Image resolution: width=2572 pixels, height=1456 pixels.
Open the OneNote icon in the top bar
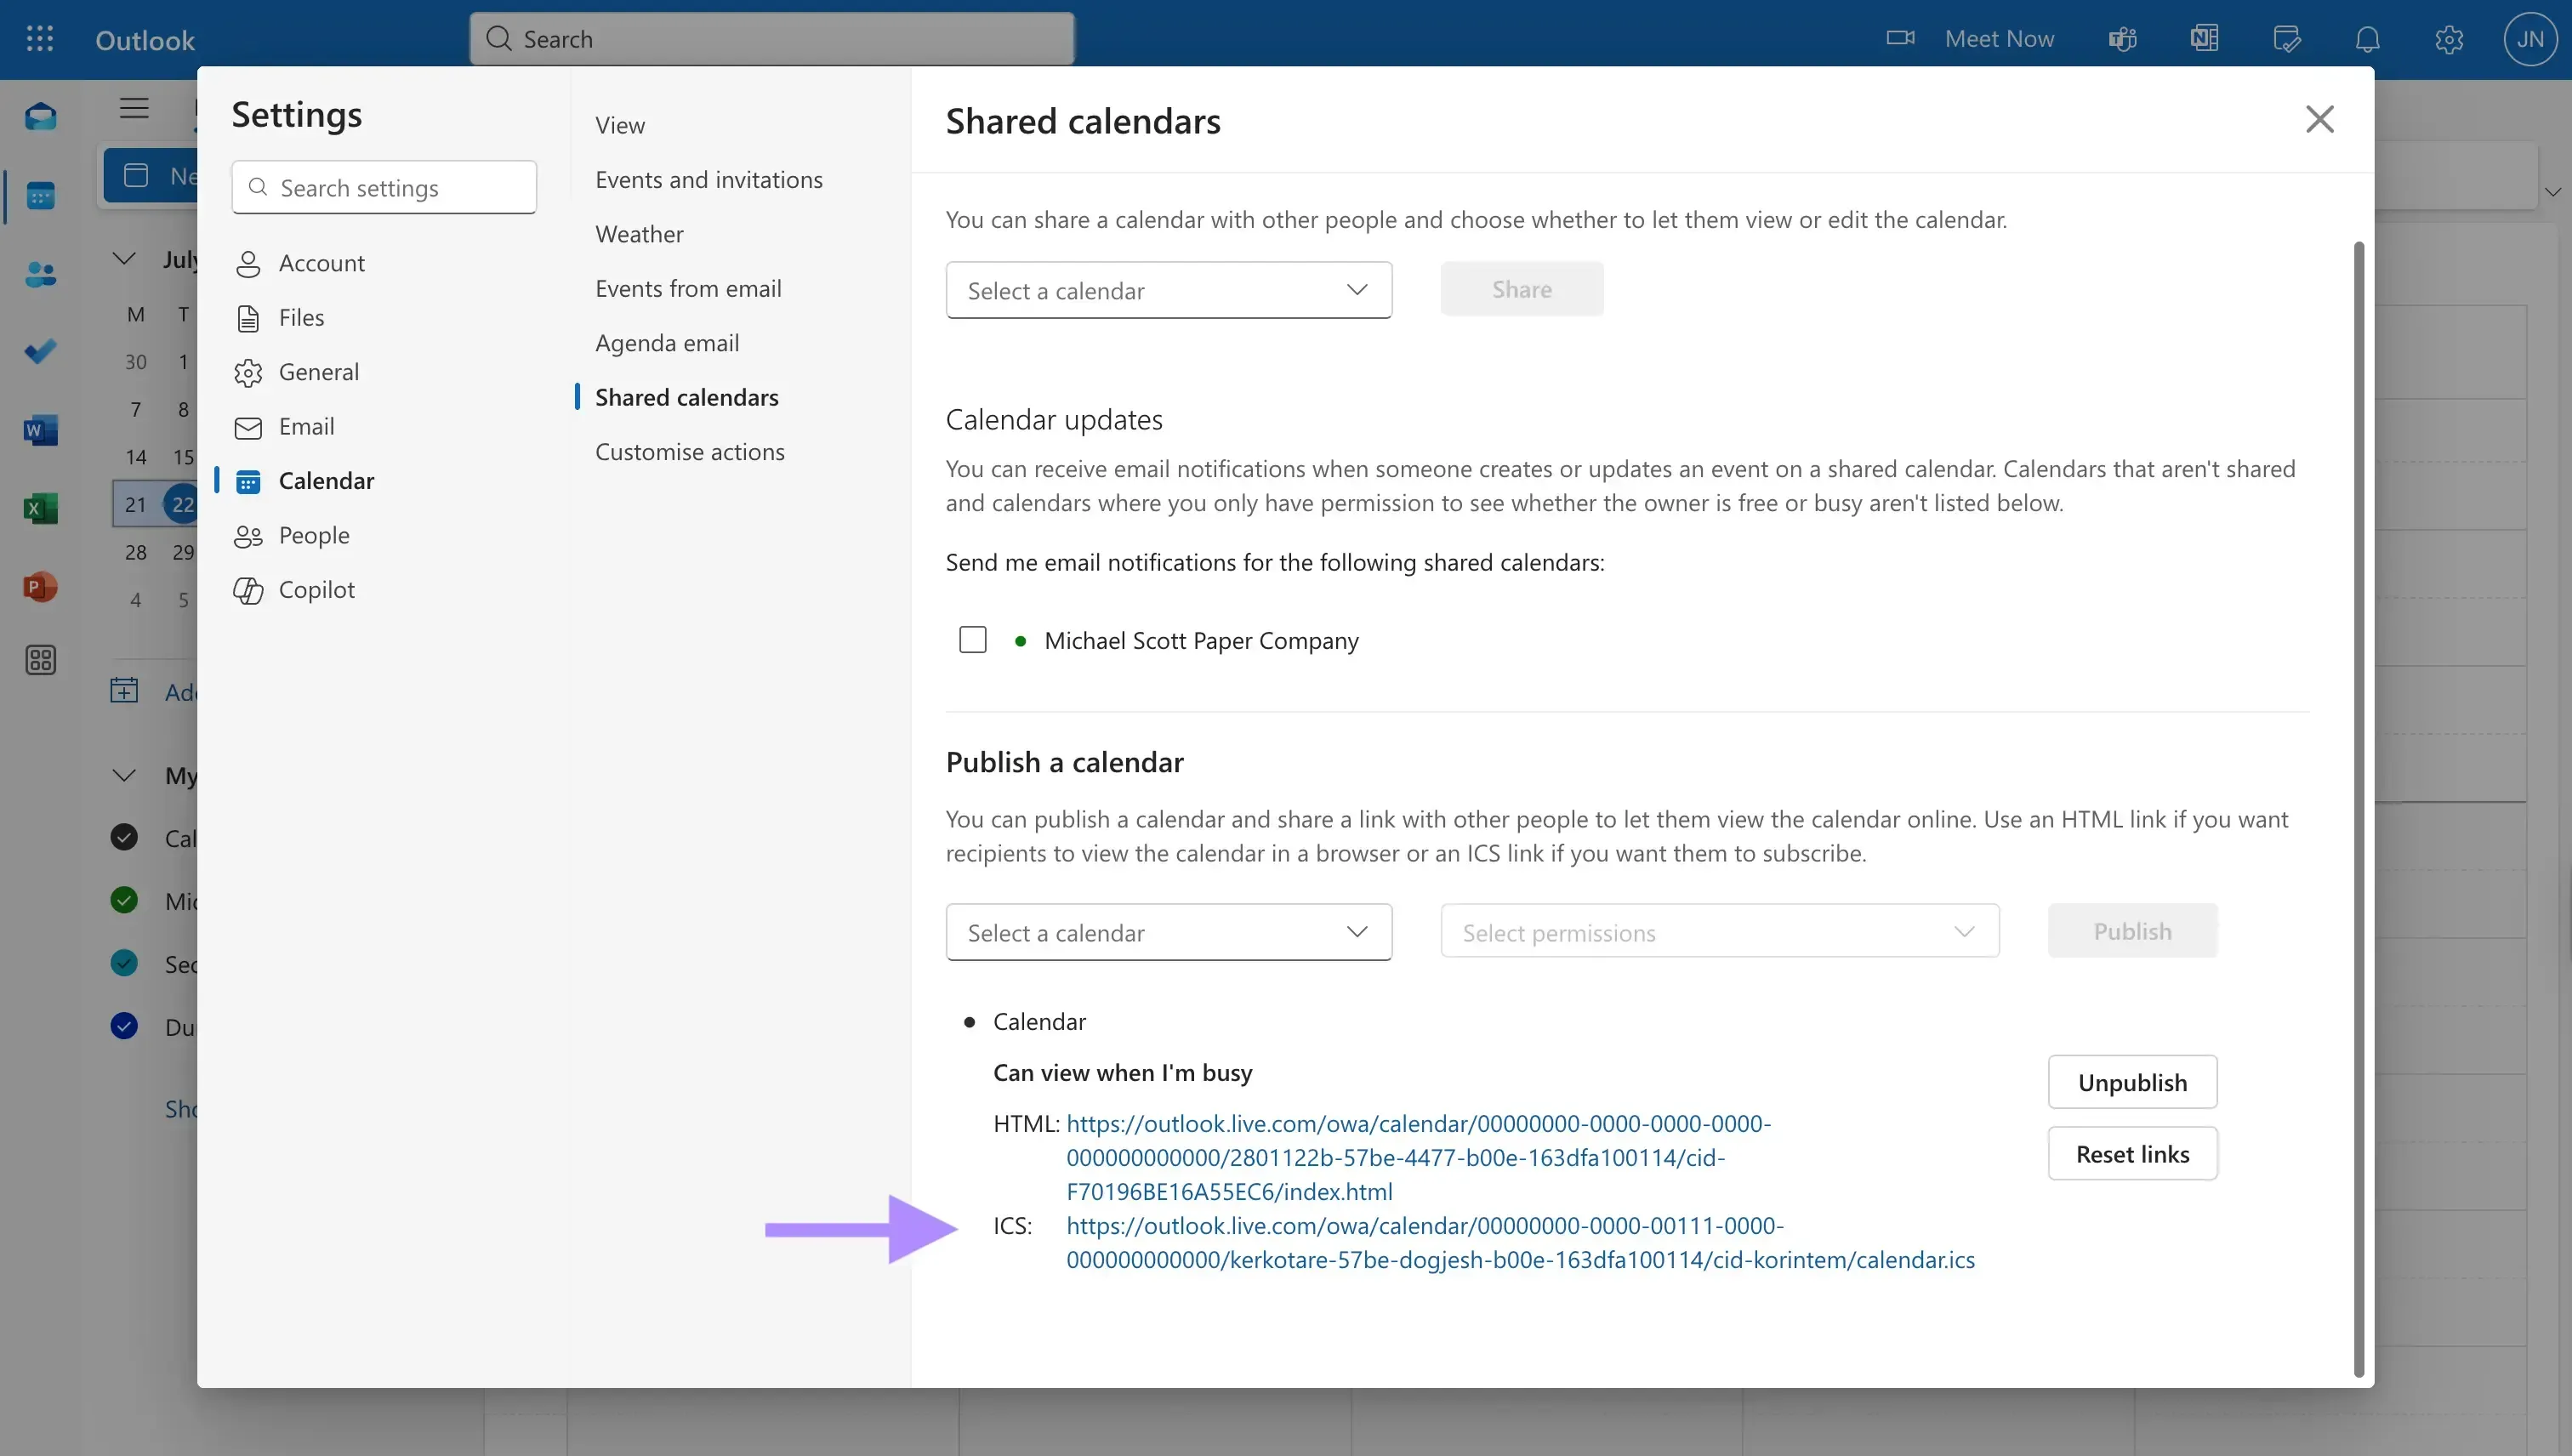pyautogui.click(x=2204, y=38)
